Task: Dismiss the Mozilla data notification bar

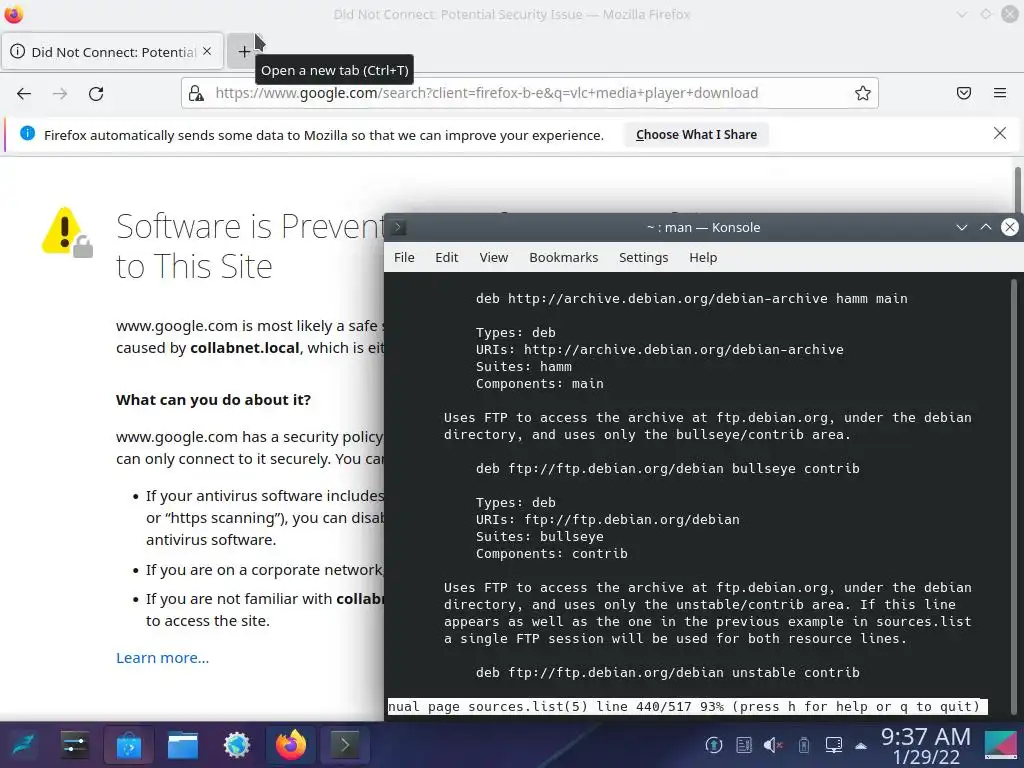Action: (x=1000, y=133)
